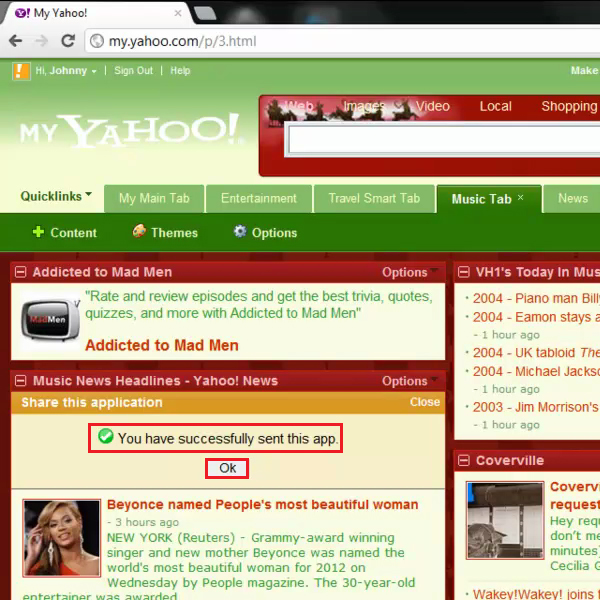
Task: Click the browser forward arrow
Action: pos(41,41)
